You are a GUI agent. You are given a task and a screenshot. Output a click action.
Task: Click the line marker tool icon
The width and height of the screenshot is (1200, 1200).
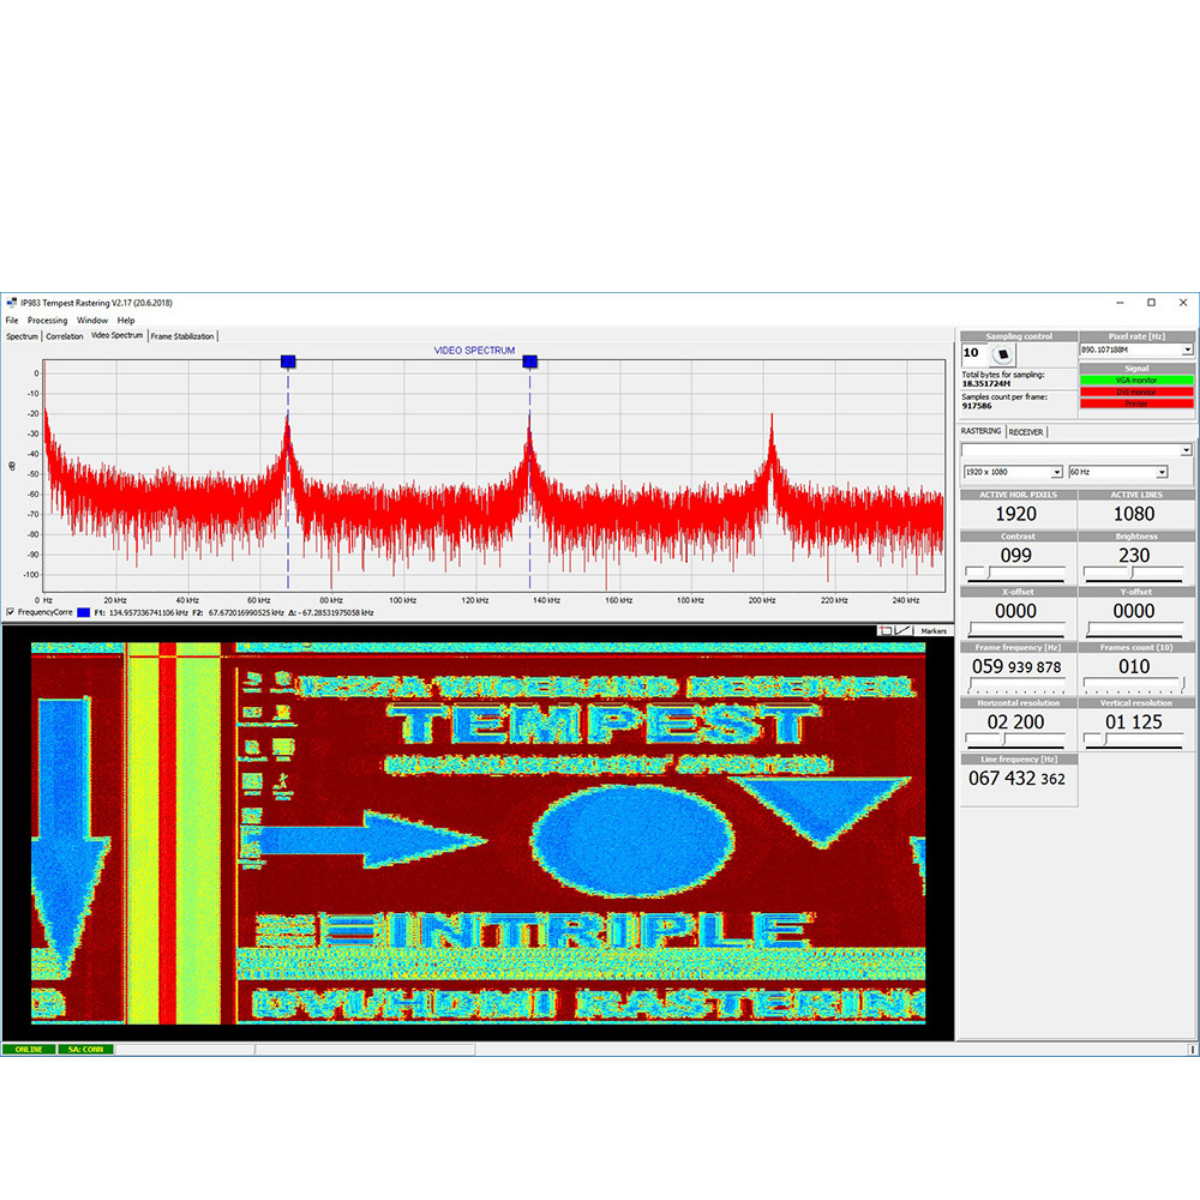tap(903, 631)
